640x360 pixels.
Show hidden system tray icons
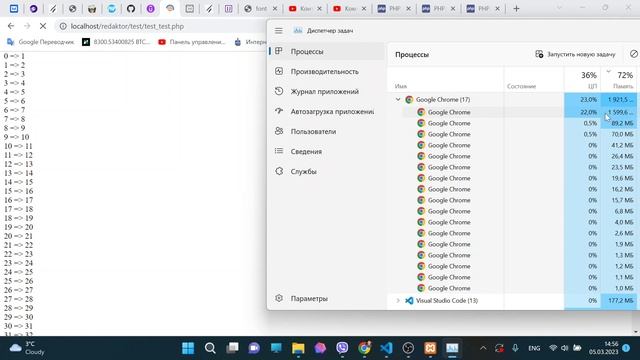point(483,348)
